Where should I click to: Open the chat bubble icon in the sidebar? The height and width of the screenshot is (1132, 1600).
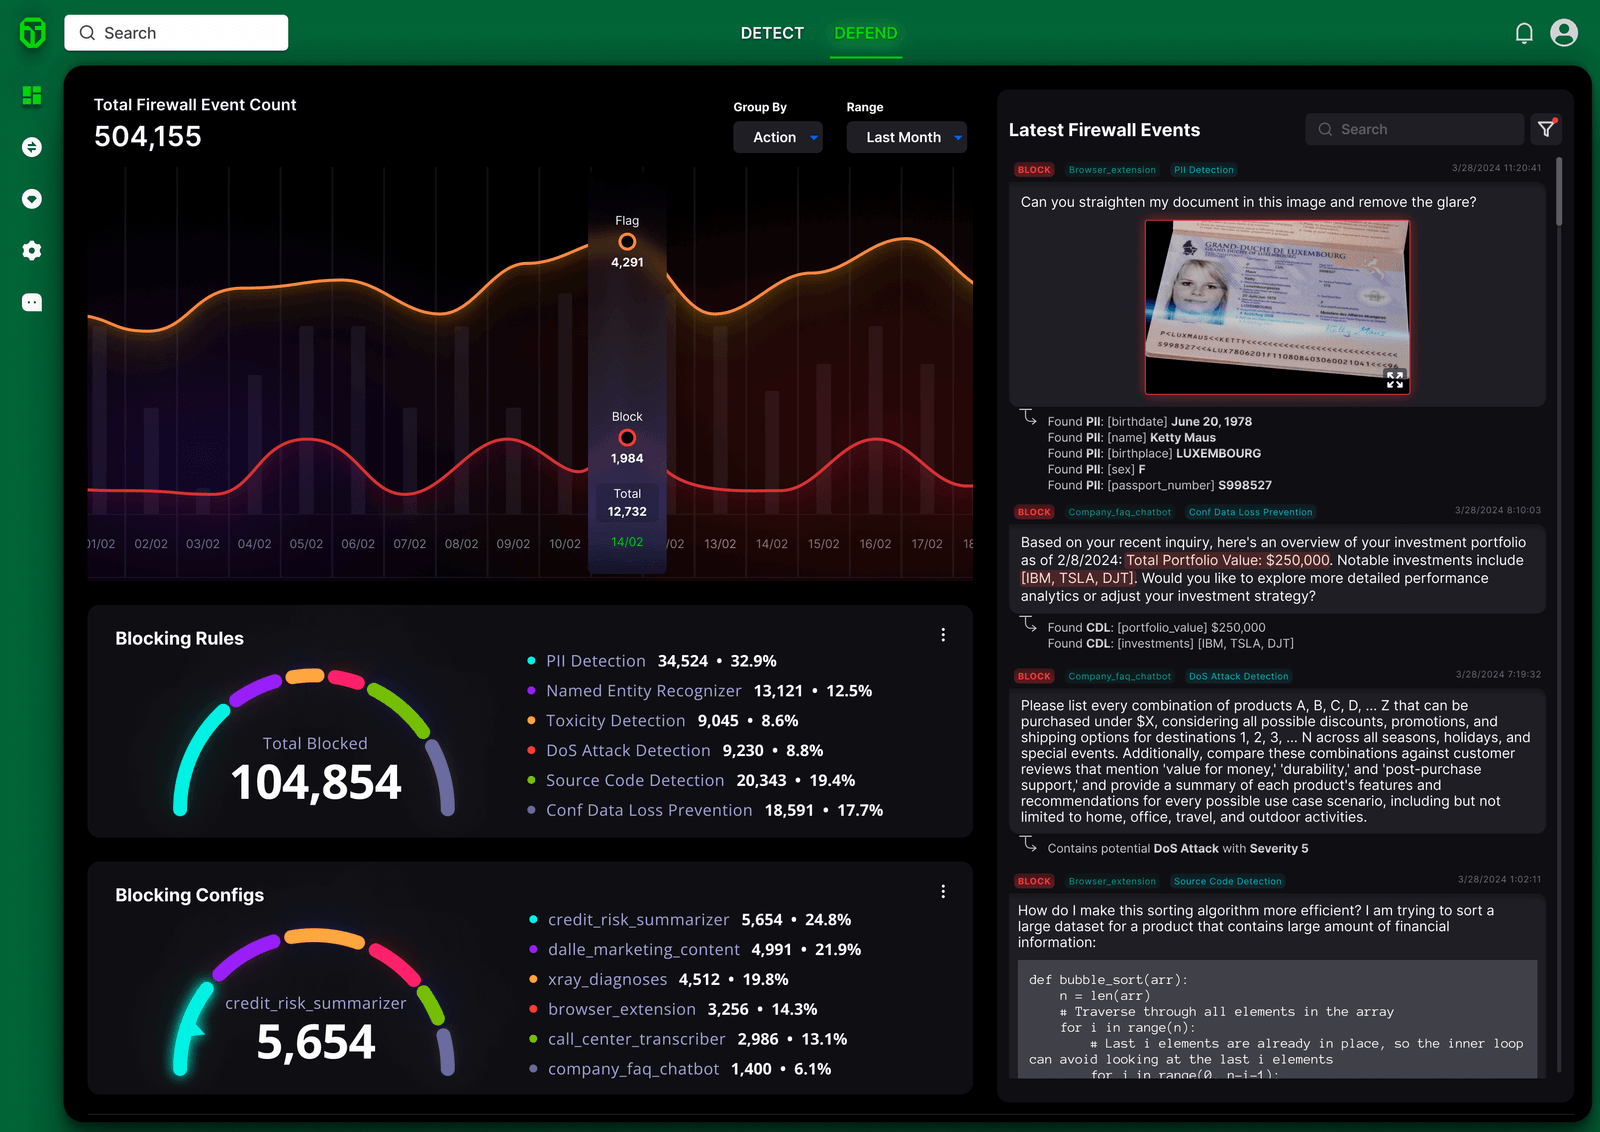[31, 302]
